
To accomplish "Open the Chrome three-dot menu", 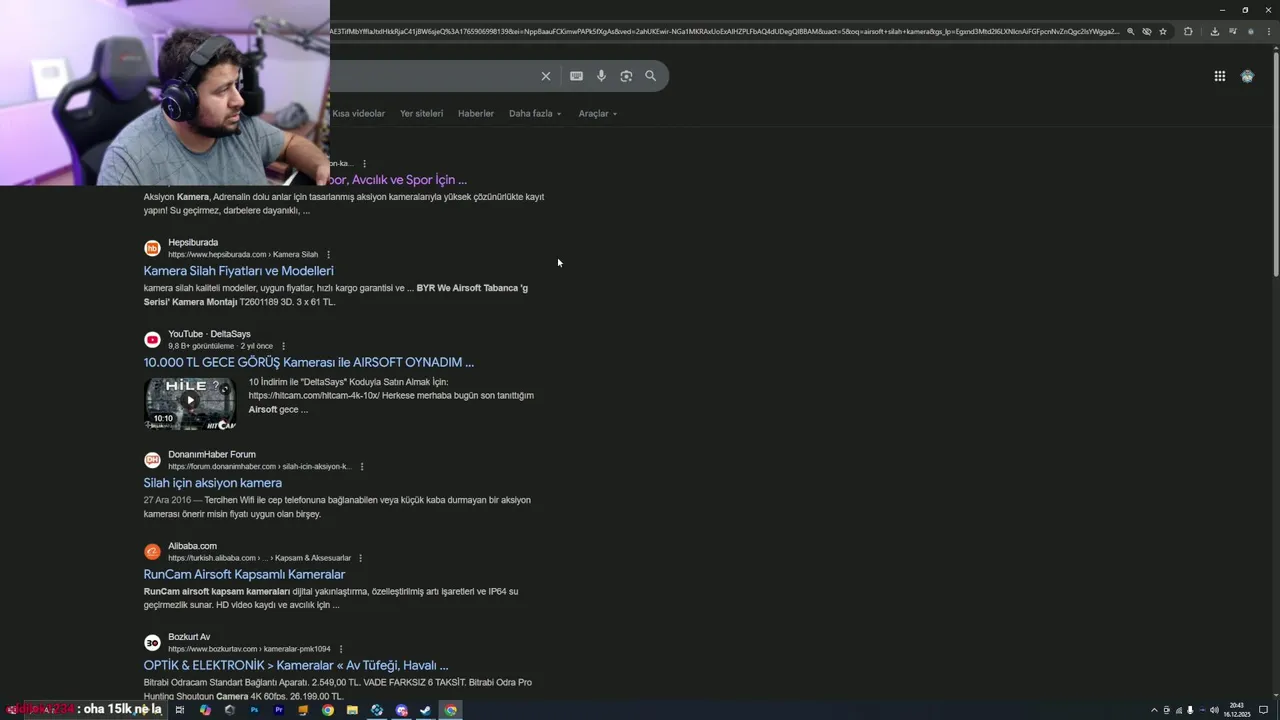I will click(x=1268, y=31).
